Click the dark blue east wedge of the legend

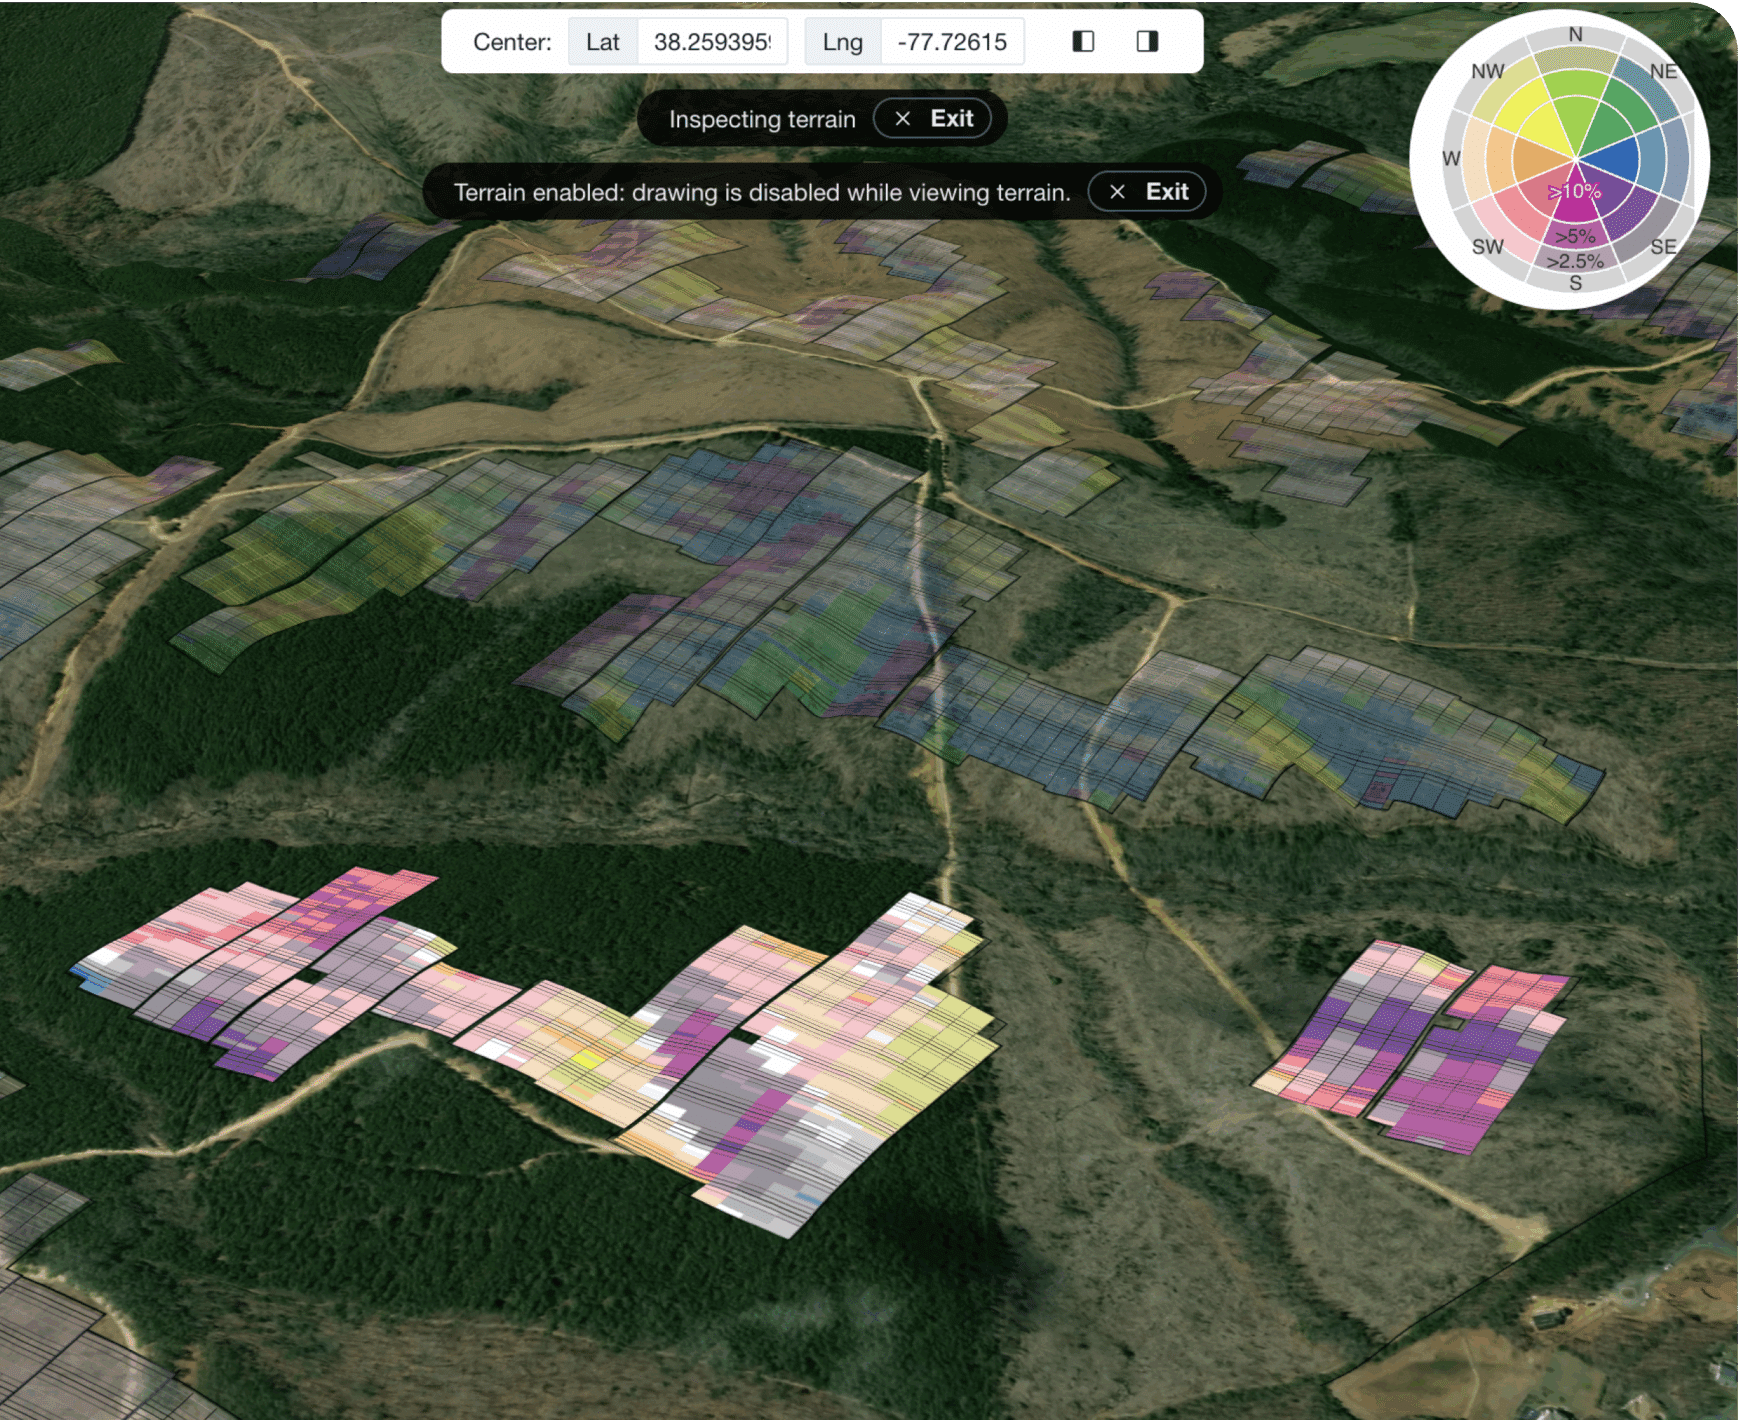pyautogui.click(x=1615, y=160)
